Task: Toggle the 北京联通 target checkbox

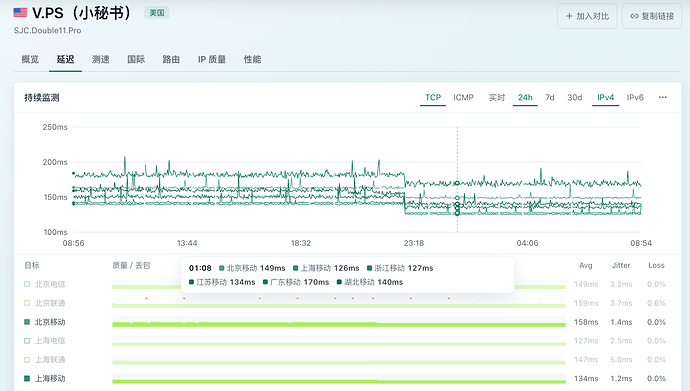Action: (27, 303)
